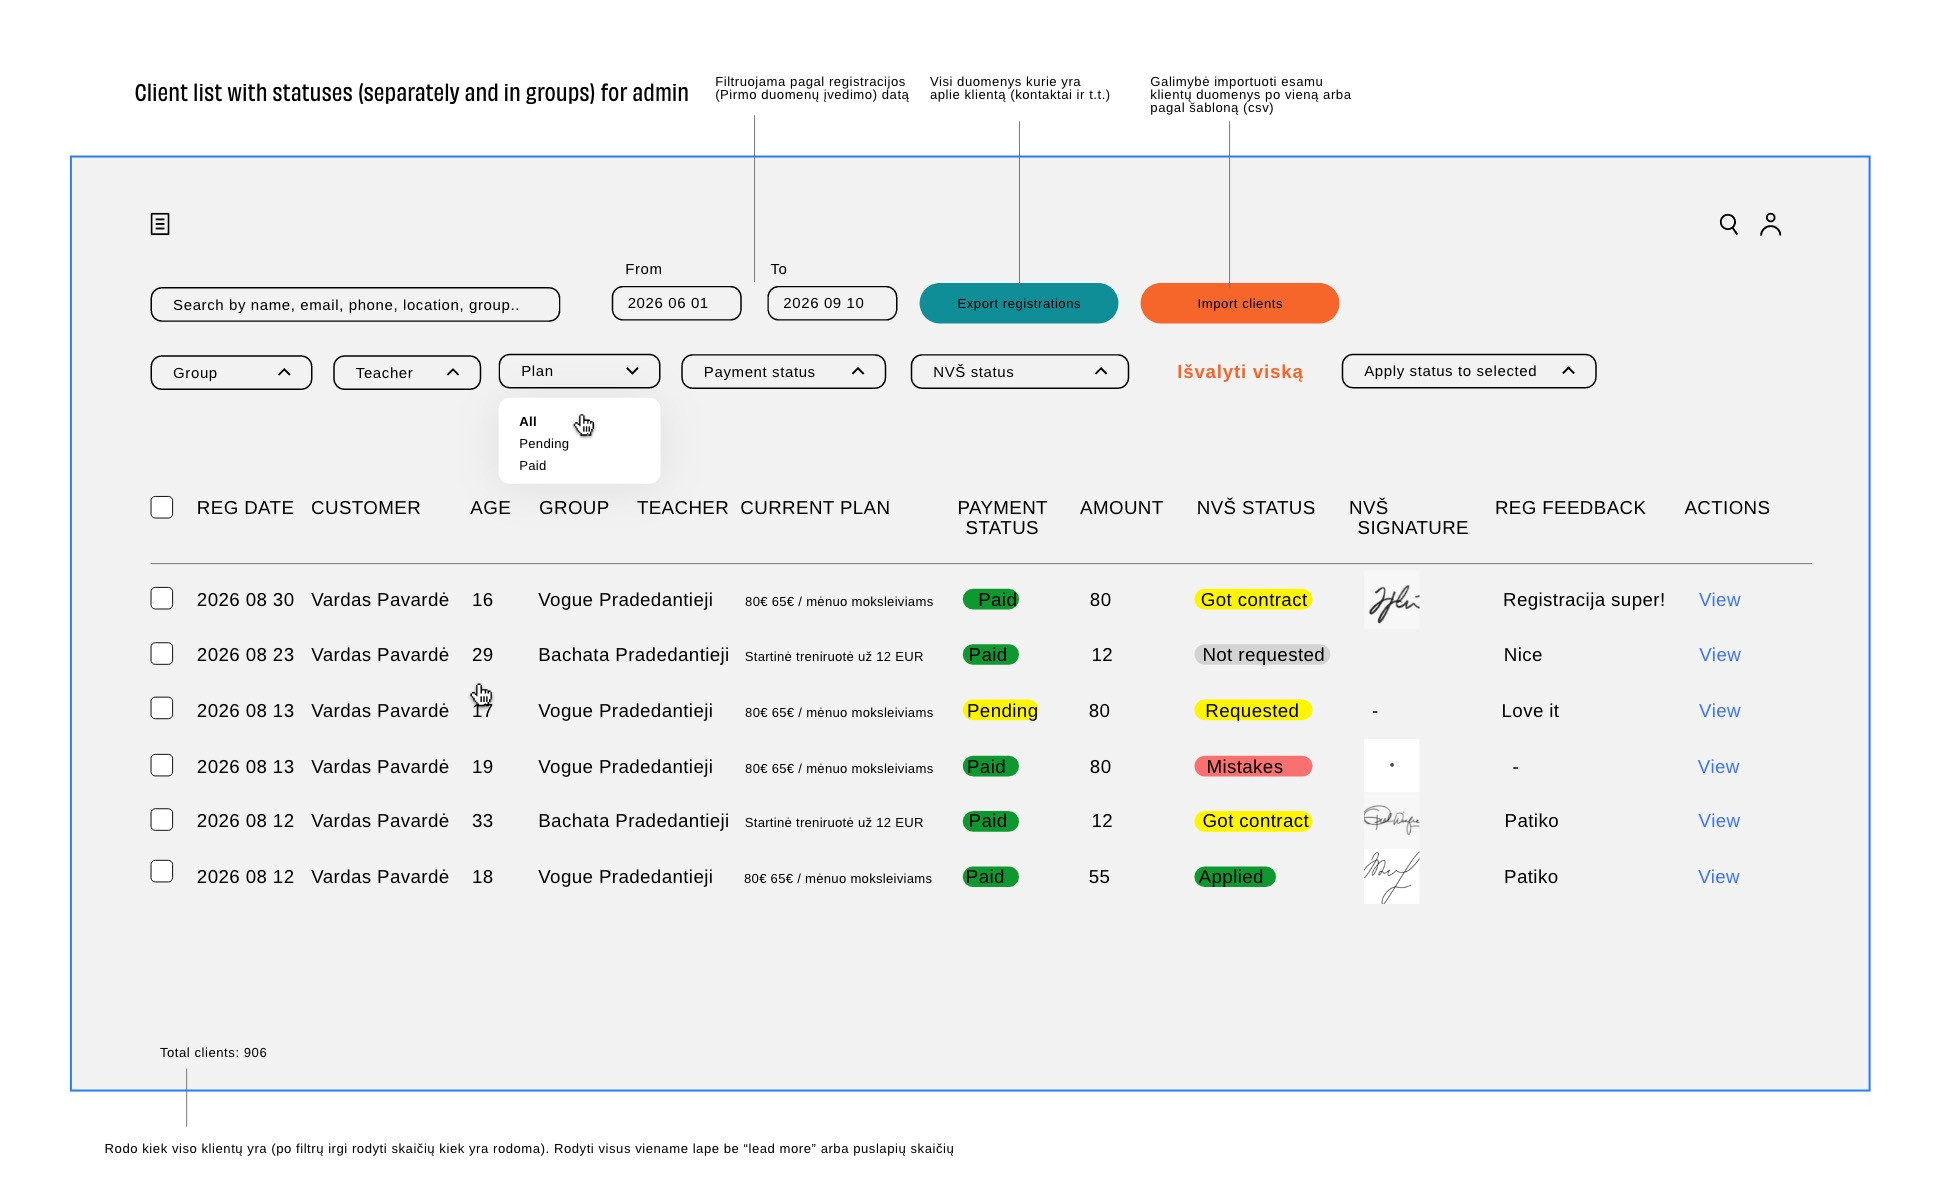
Task: Click Registracija super! feedback text
Action: (1584, 600)
